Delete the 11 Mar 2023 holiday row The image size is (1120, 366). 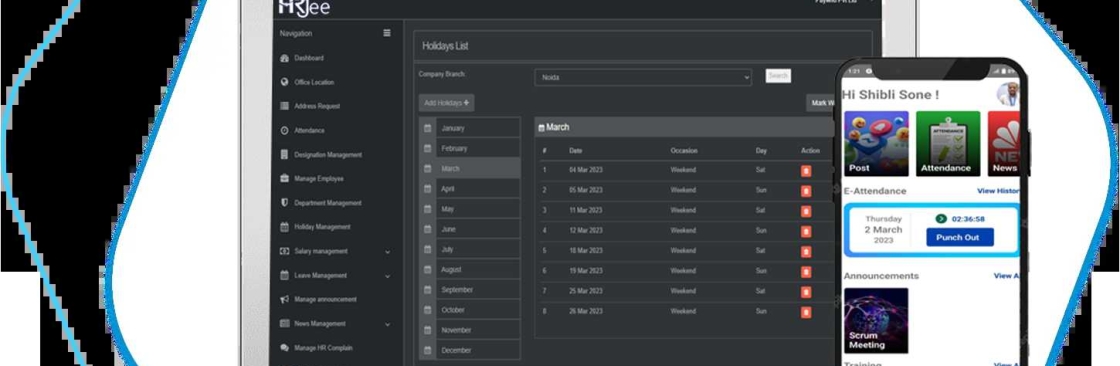click(806, 211)
